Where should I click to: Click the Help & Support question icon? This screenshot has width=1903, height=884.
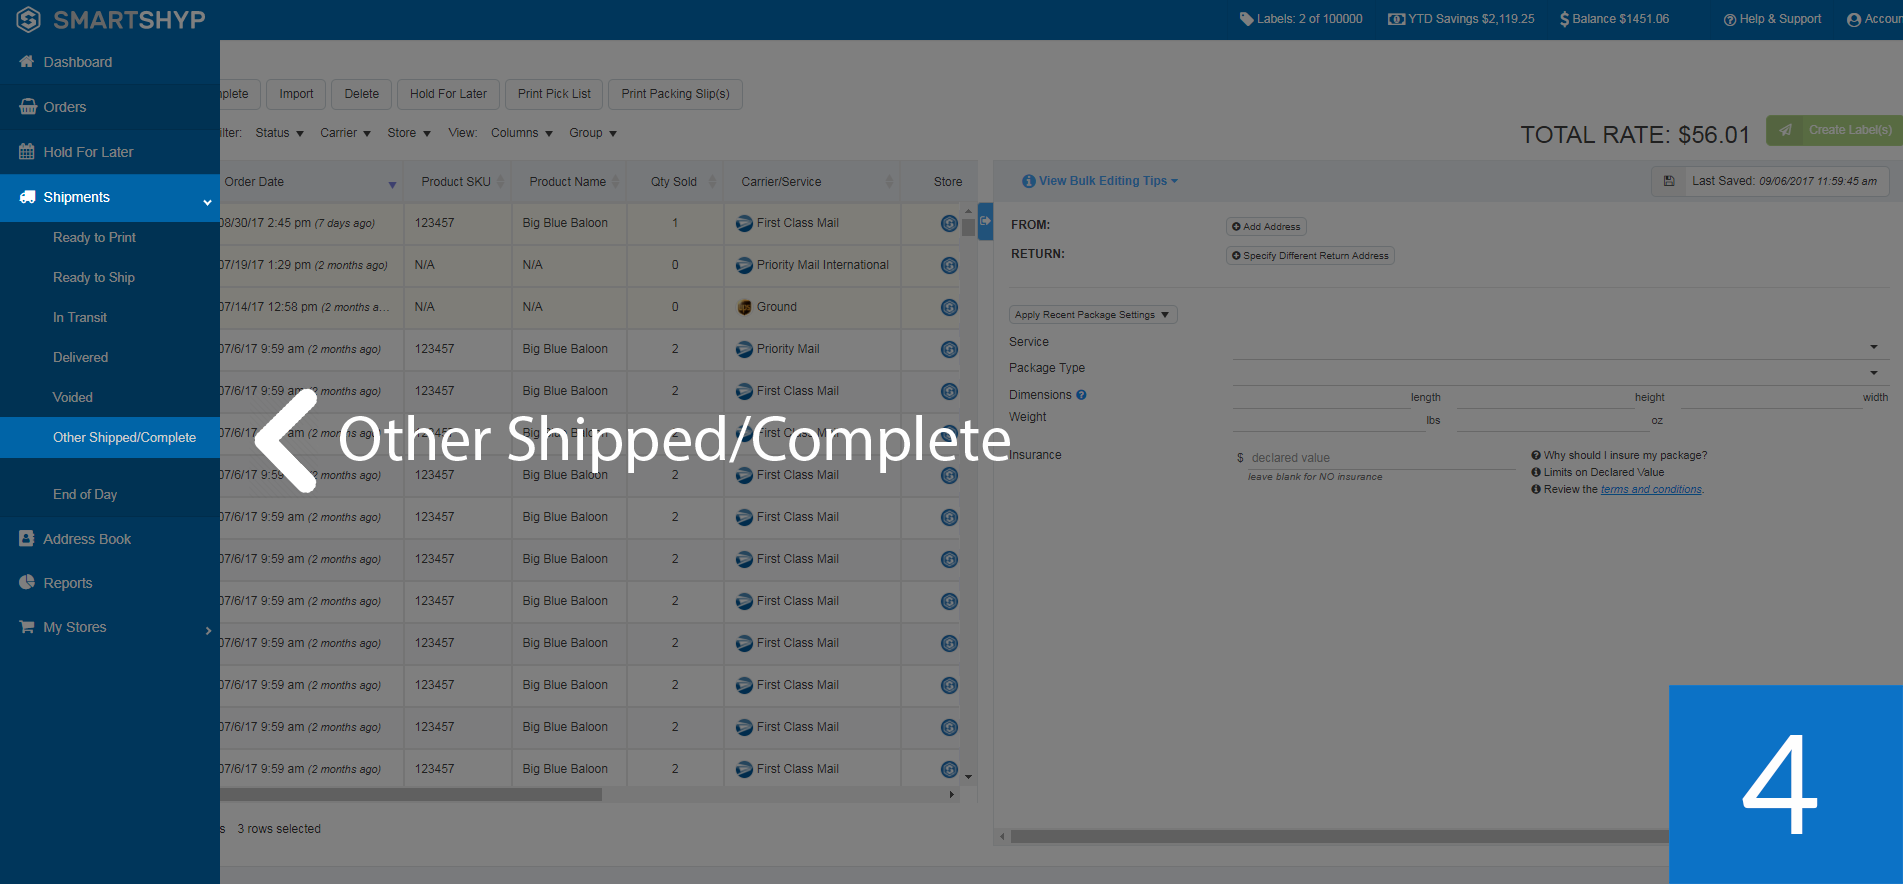point(1729,20)
